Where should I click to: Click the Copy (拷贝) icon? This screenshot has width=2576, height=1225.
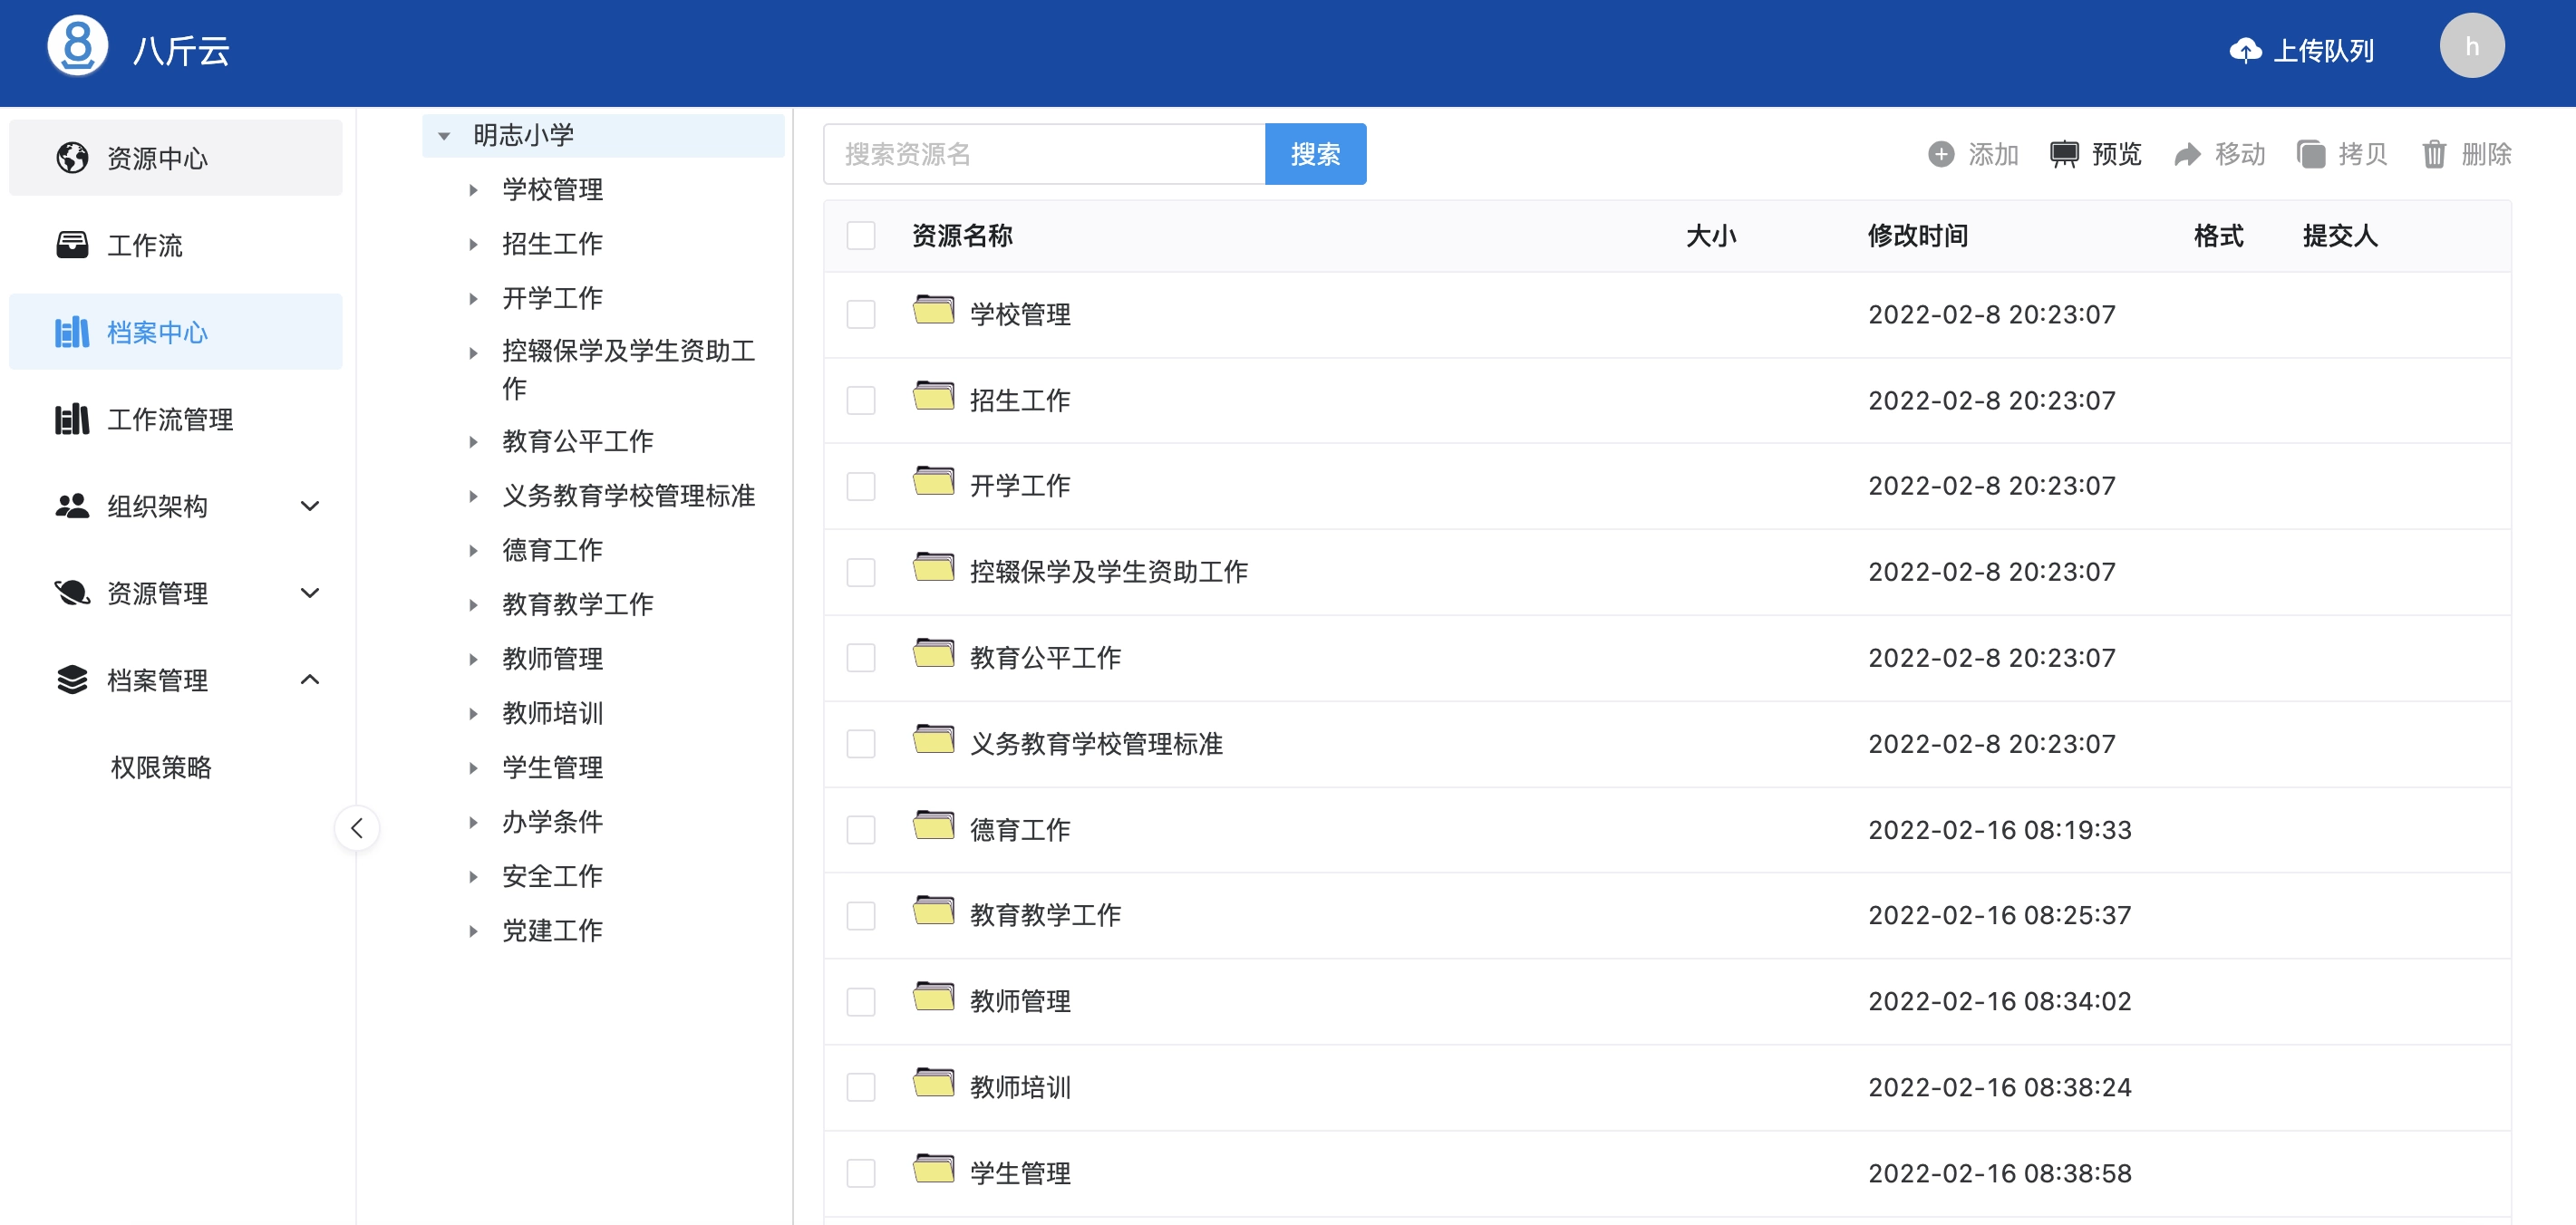2310,154
